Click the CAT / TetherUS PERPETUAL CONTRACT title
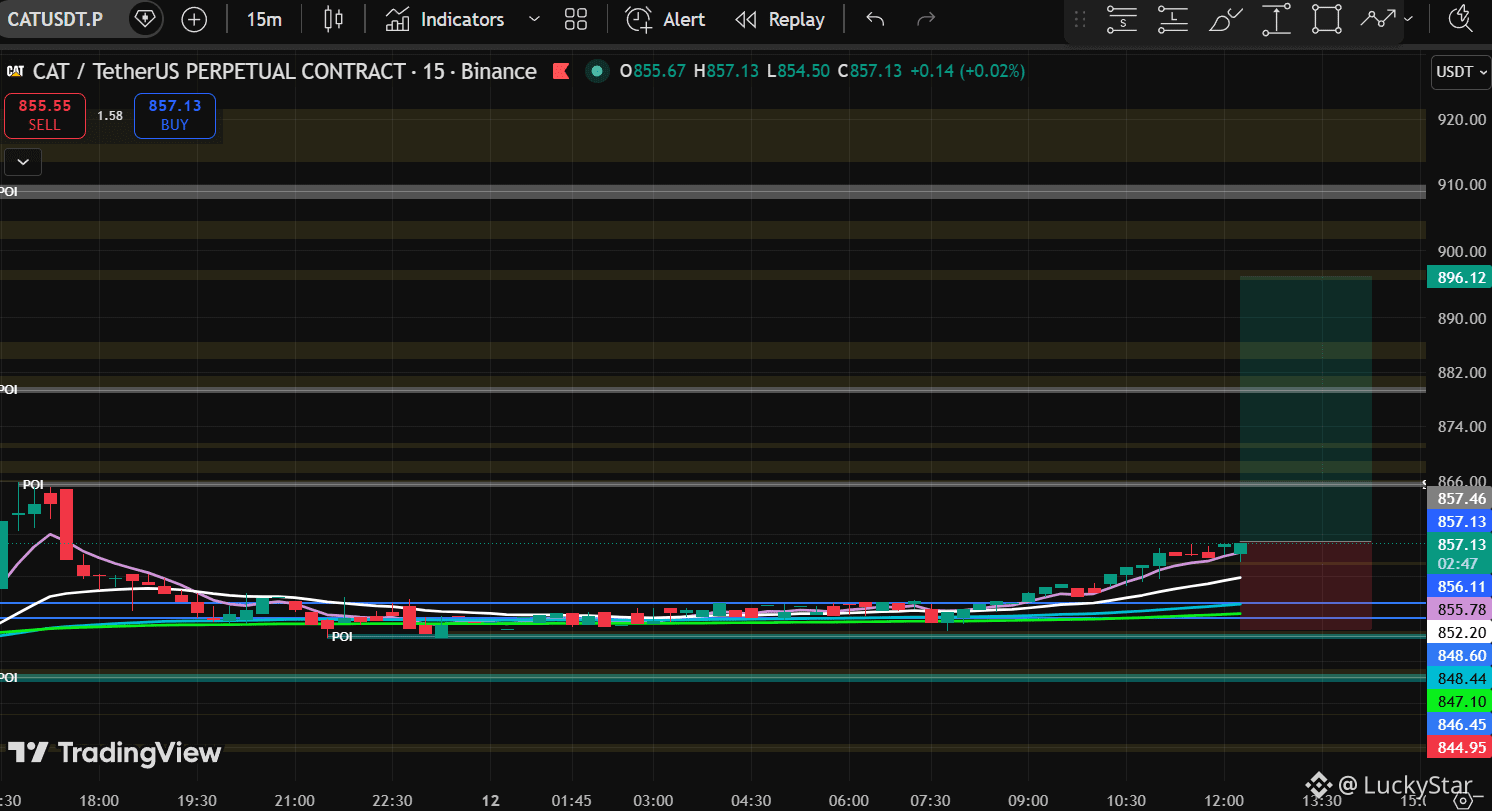Screen dimensions: 1492x811 (x=217, y=71)
